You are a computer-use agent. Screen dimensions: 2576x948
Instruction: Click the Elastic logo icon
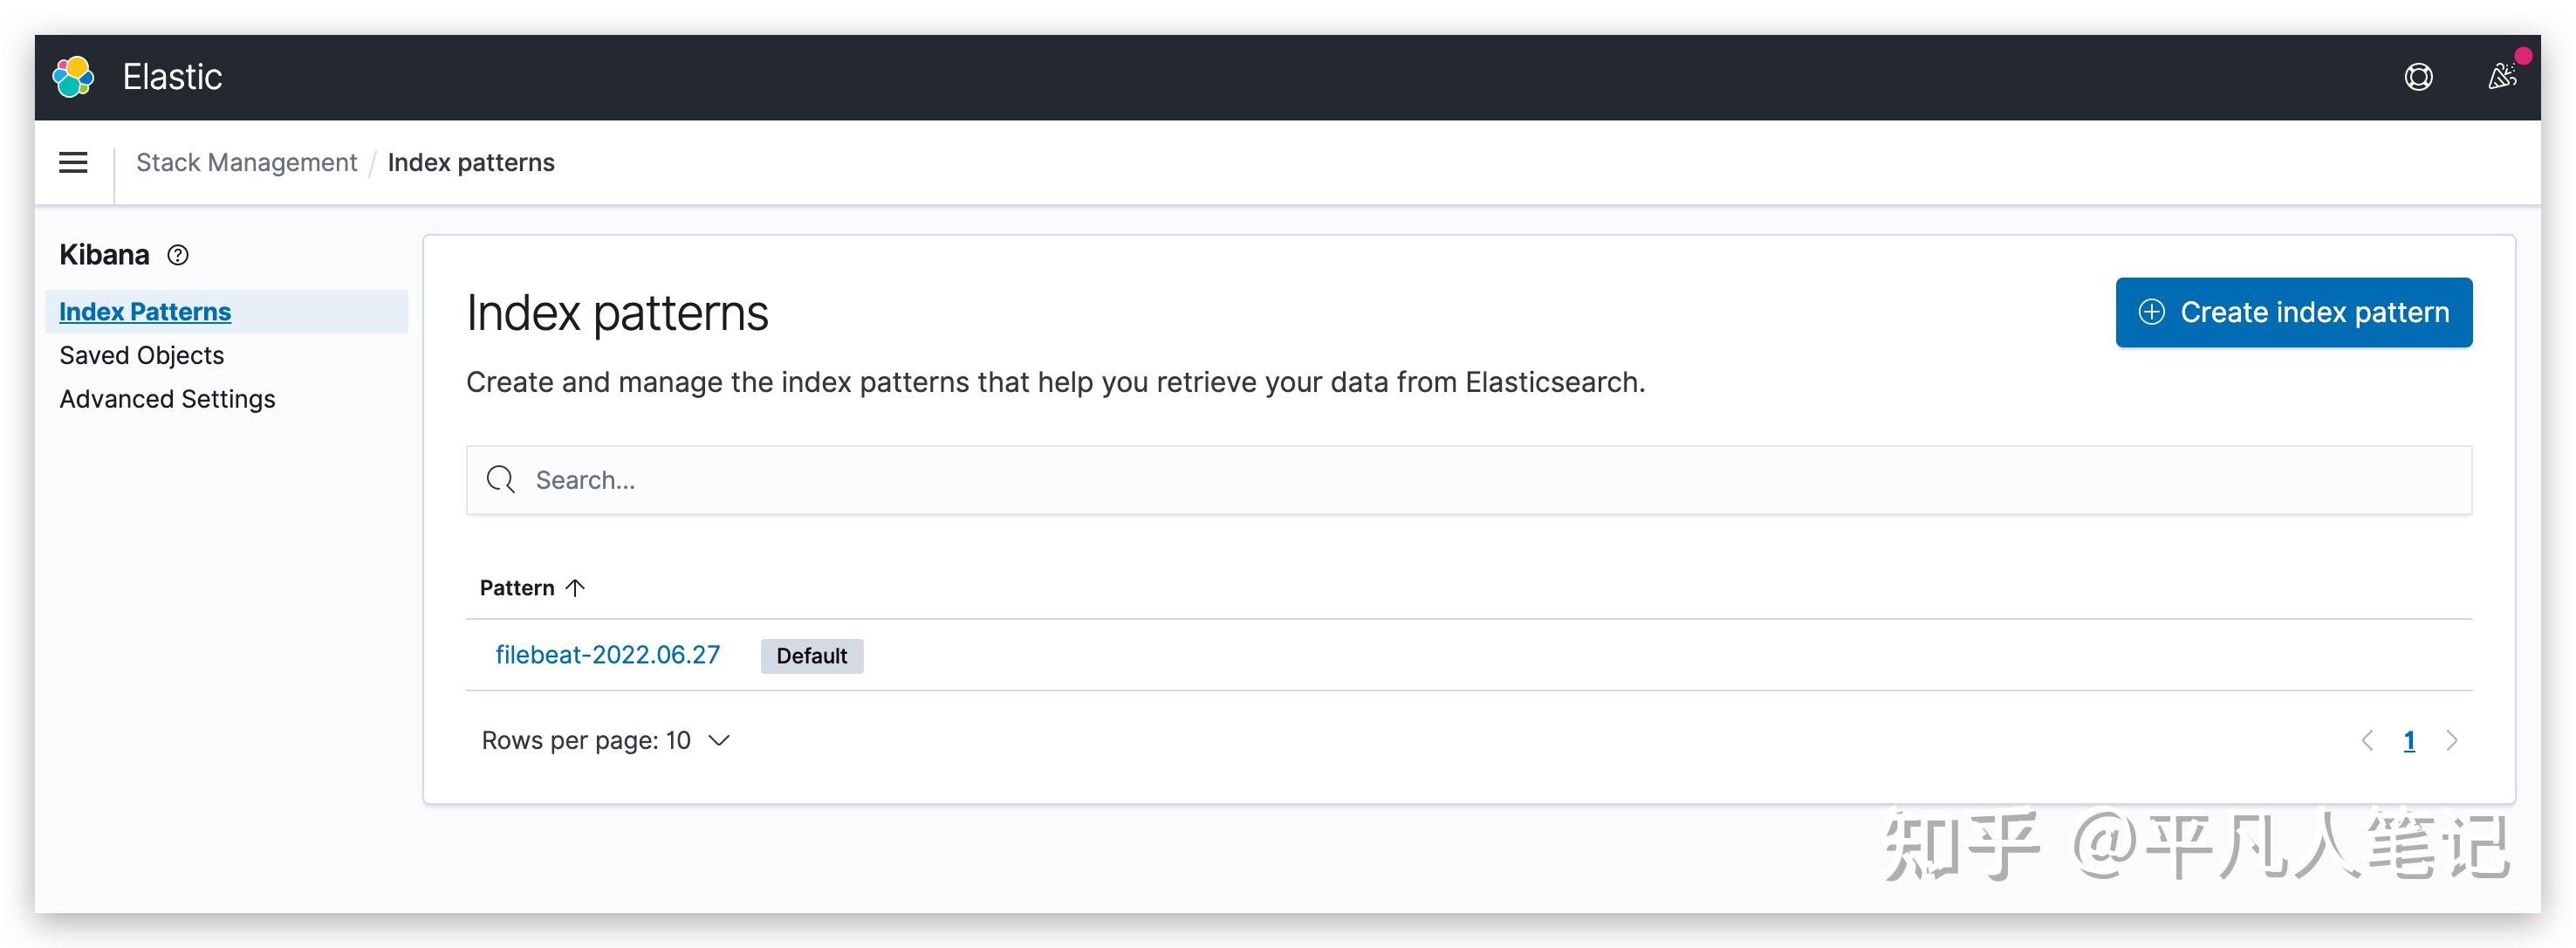pyautogui.click(x=73, y=77)
